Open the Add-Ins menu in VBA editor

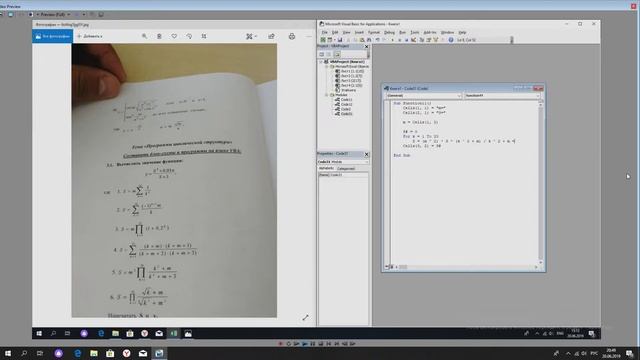pos(430,32)
